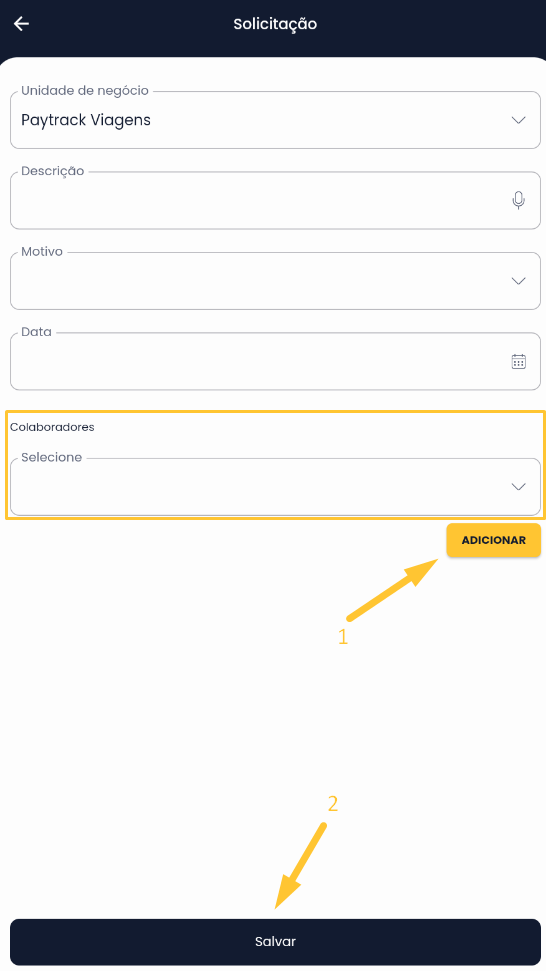Tap the microphone icon in Descrição
The image size is (546, 971).
pyautogui.click(x=519, y=200)
